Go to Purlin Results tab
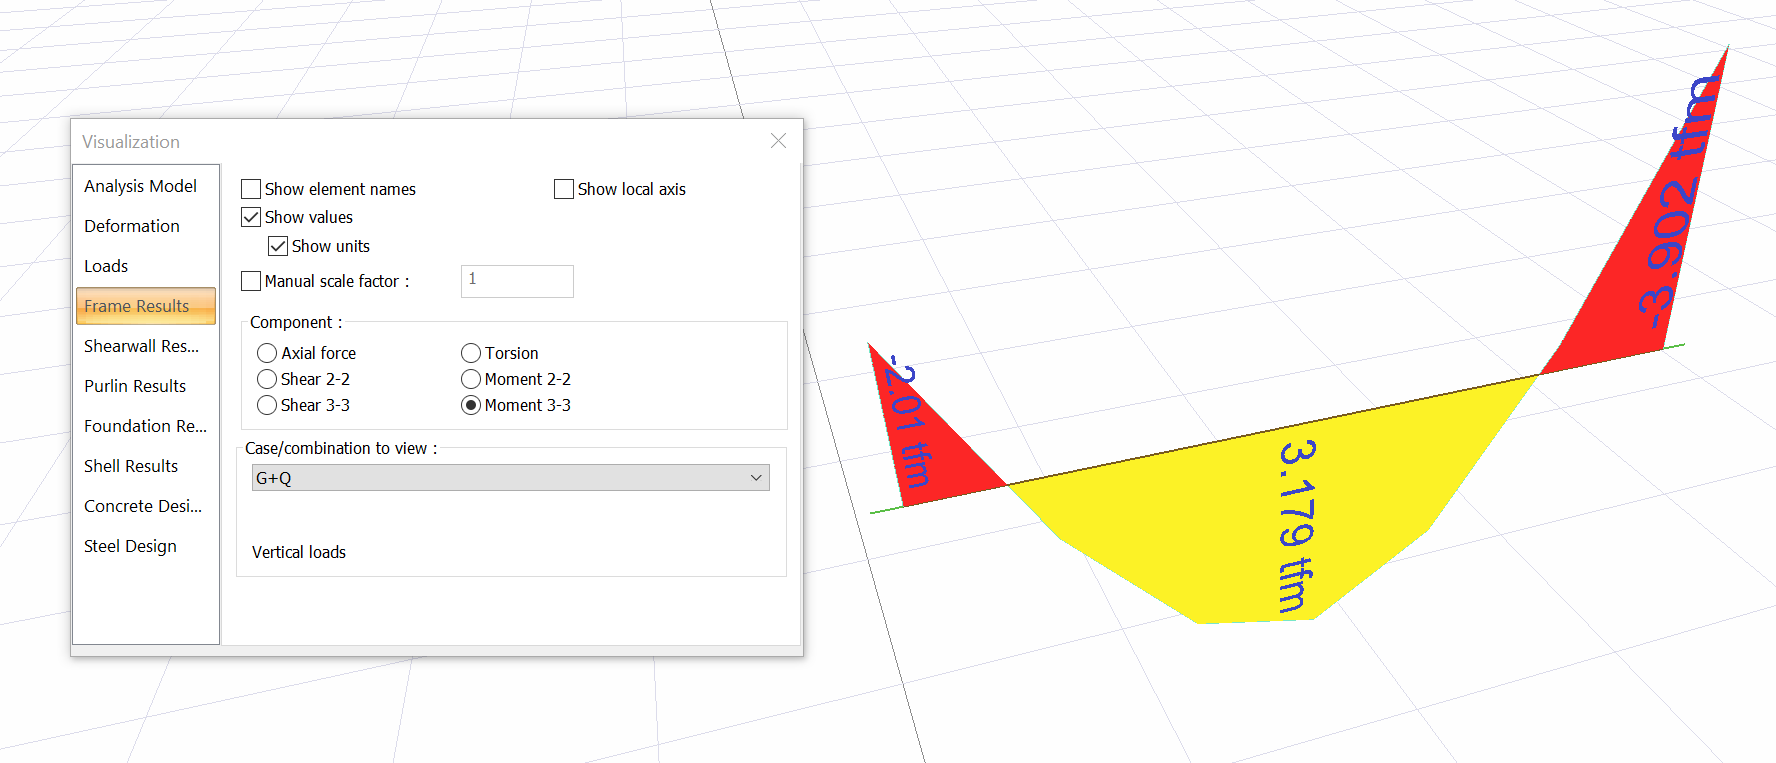1776x763 pixels. click(x=135, y=386)
